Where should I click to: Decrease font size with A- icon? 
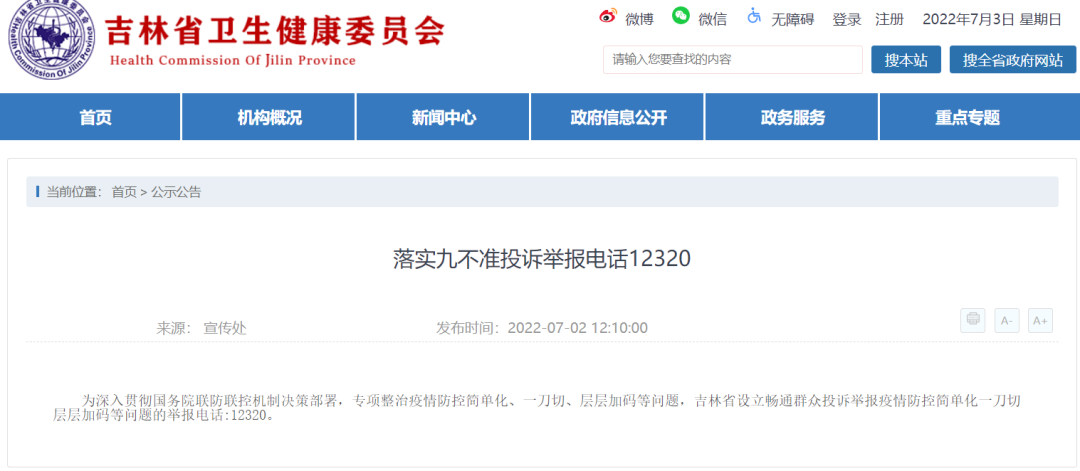tap(1006, 320)
